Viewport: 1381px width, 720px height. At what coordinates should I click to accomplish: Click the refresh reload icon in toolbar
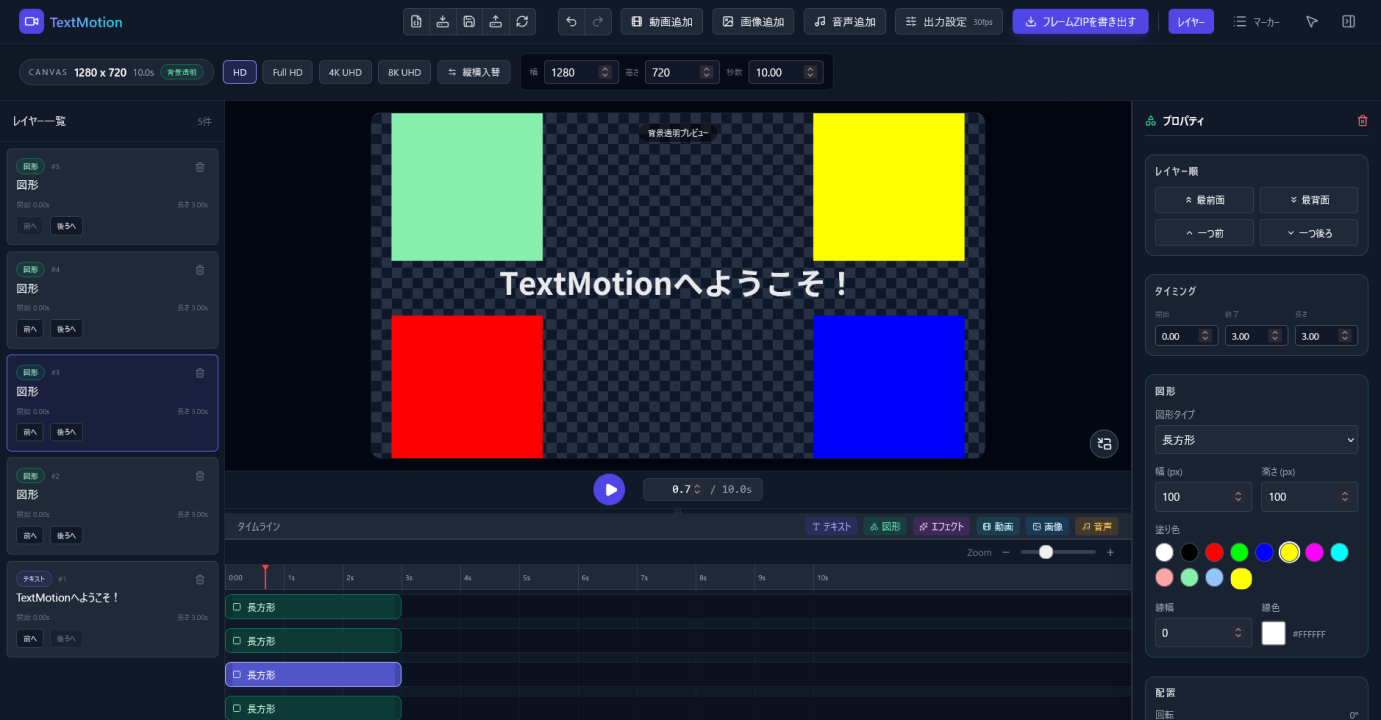coord(522,22)
